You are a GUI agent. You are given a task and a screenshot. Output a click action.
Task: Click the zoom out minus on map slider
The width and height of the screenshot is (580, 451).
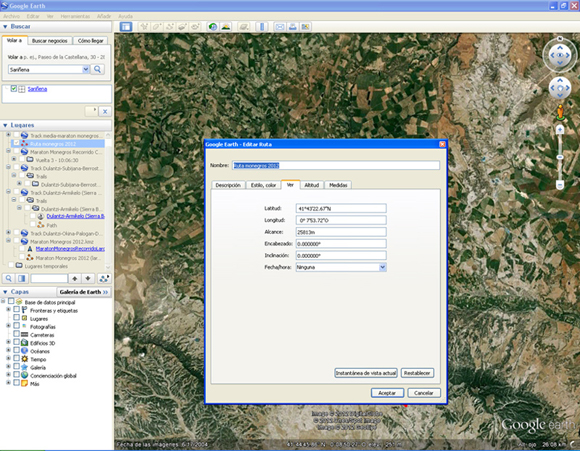pos(560,185)
